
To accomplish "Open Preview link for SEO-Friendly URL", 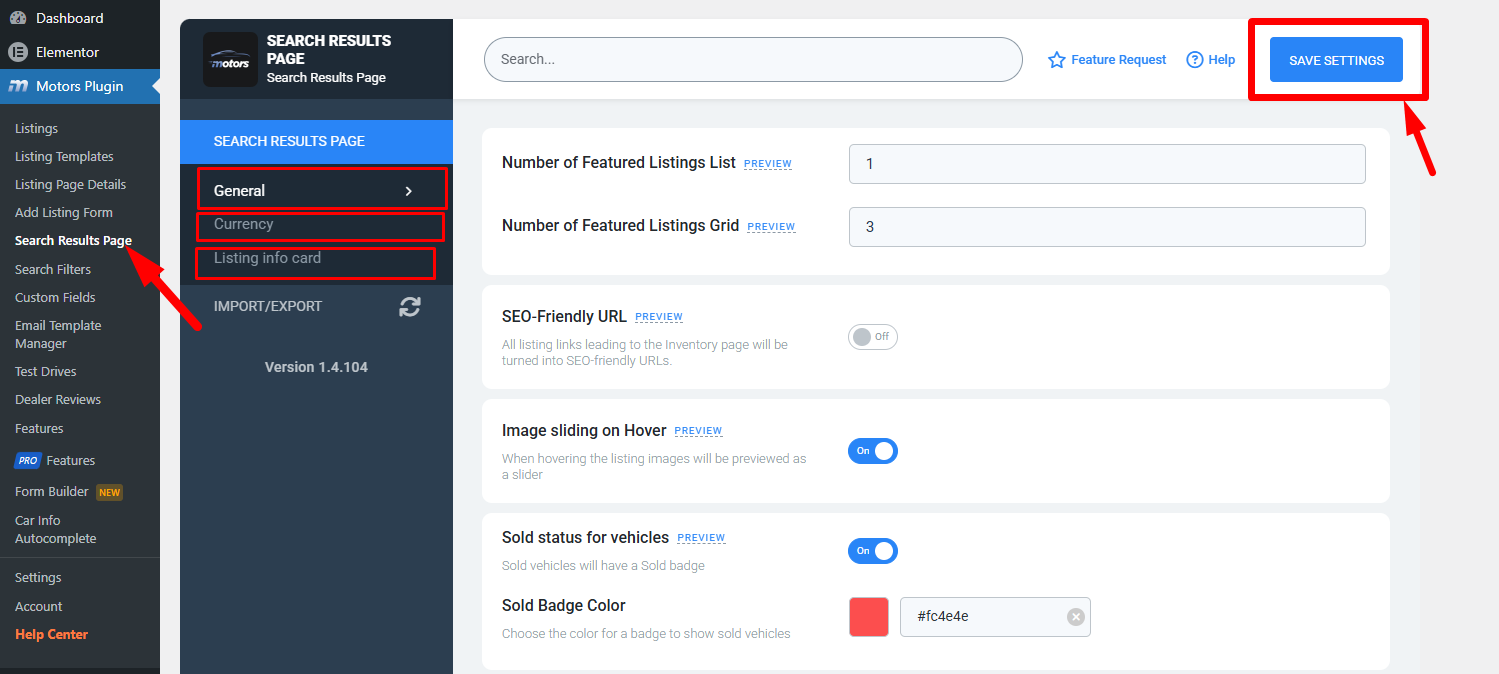I will click(x=659, y=317).
